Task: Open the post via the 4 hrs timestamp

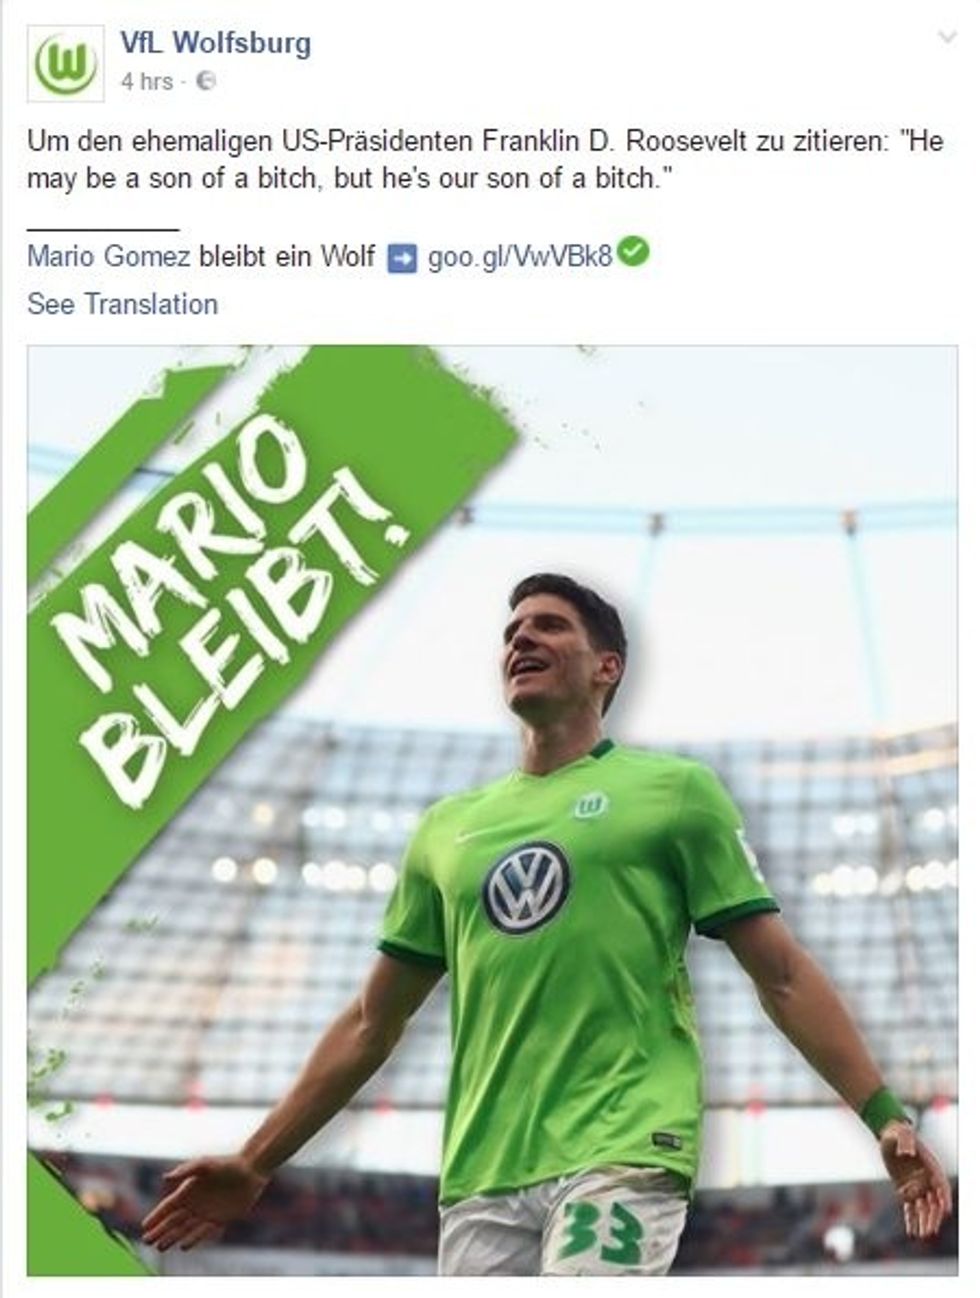Action: coord(146,81)
